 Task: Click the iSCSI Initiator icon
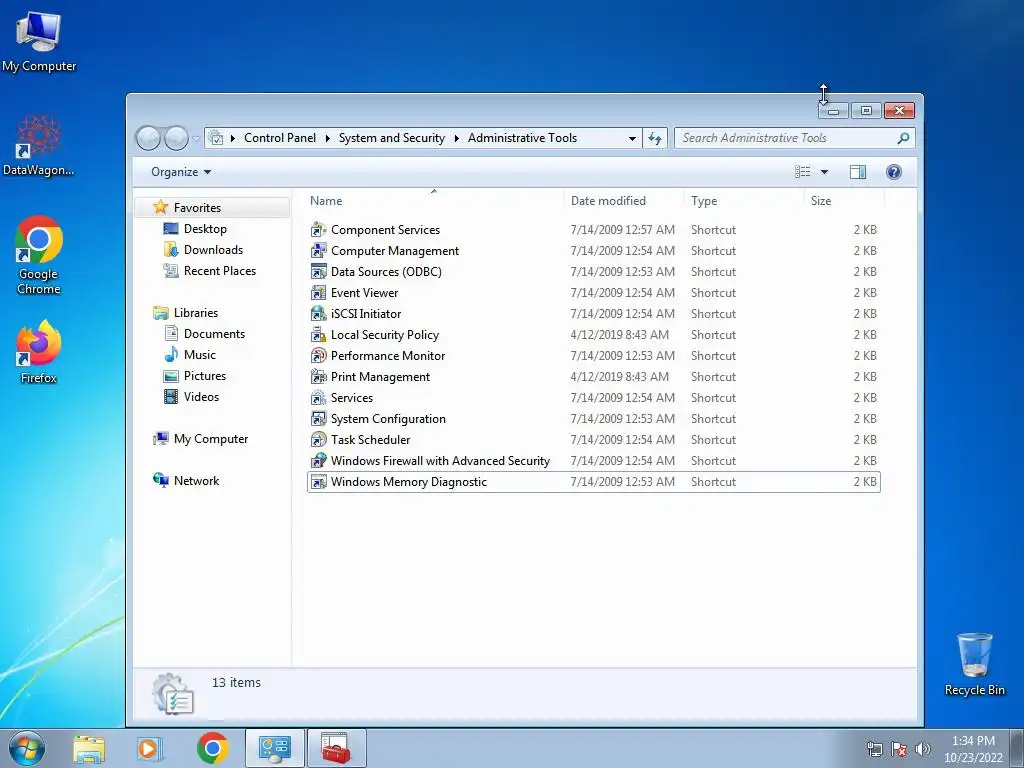[x=318, y=313]
